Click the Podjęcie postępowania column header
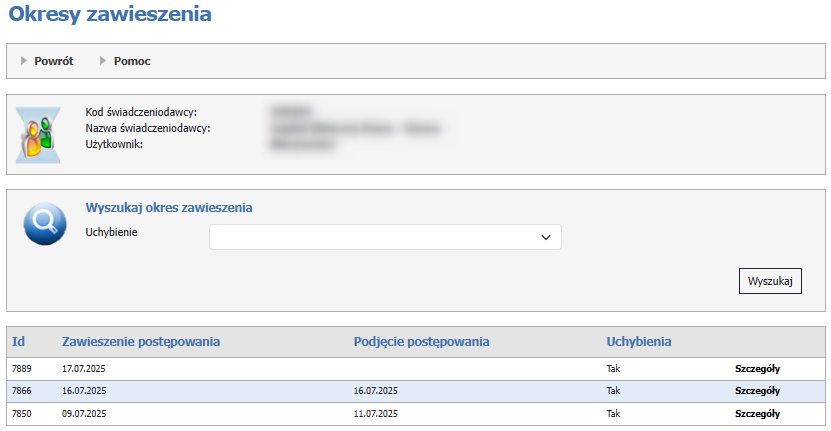831x431 pixels. click(x=421, y=342)
